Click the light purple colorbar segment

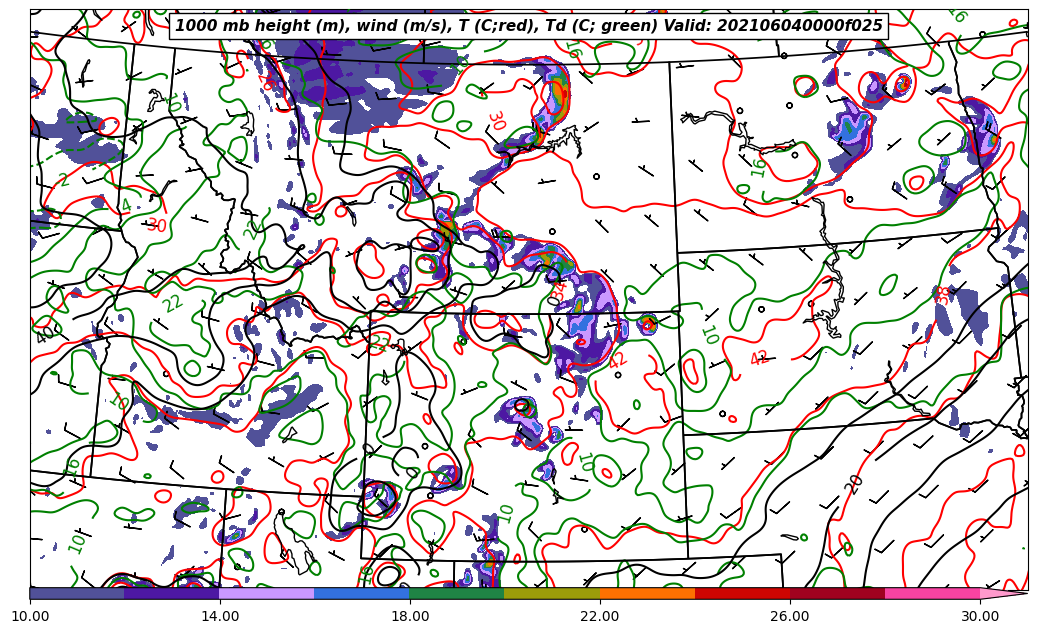tap(266, 593)
